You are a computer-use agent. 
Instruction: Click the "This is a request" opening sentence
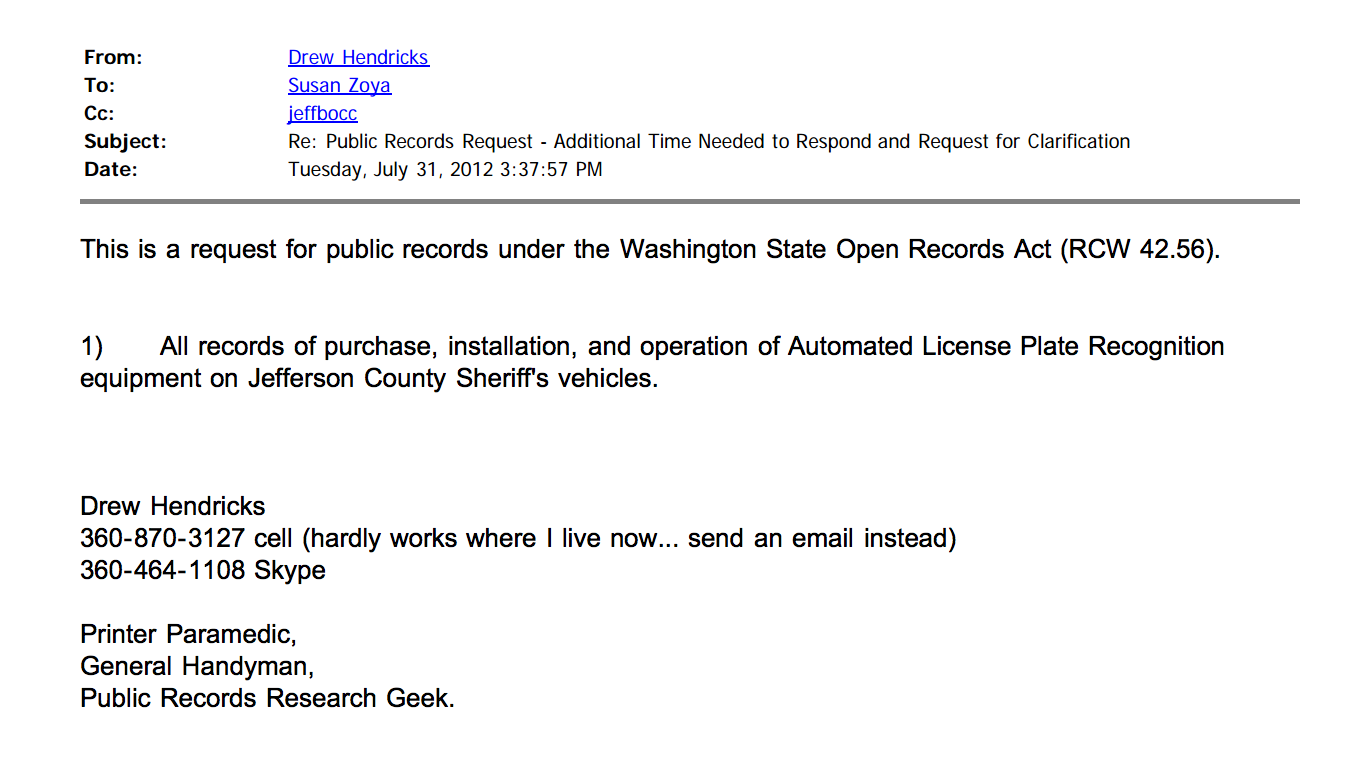pos(300,249)
